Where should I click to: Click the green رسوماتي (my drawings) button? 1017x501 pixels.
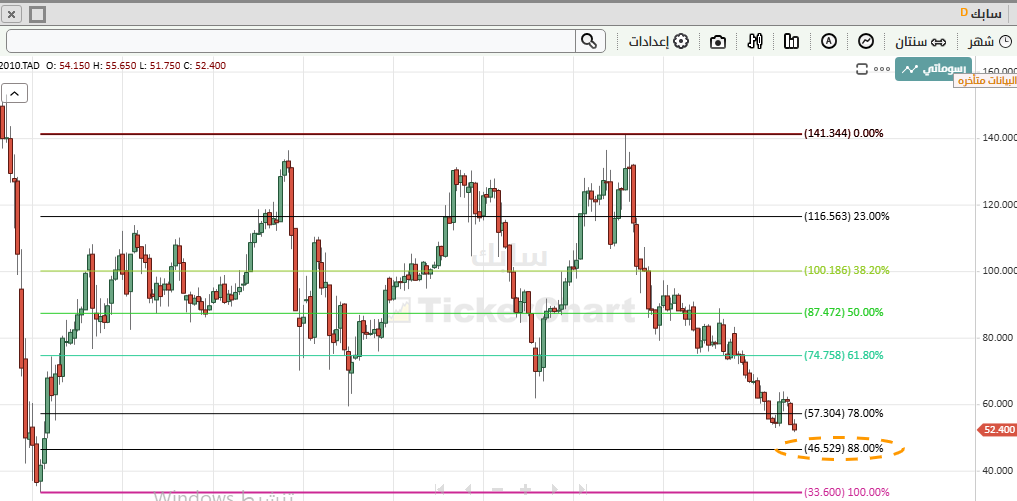pos(932,69)
